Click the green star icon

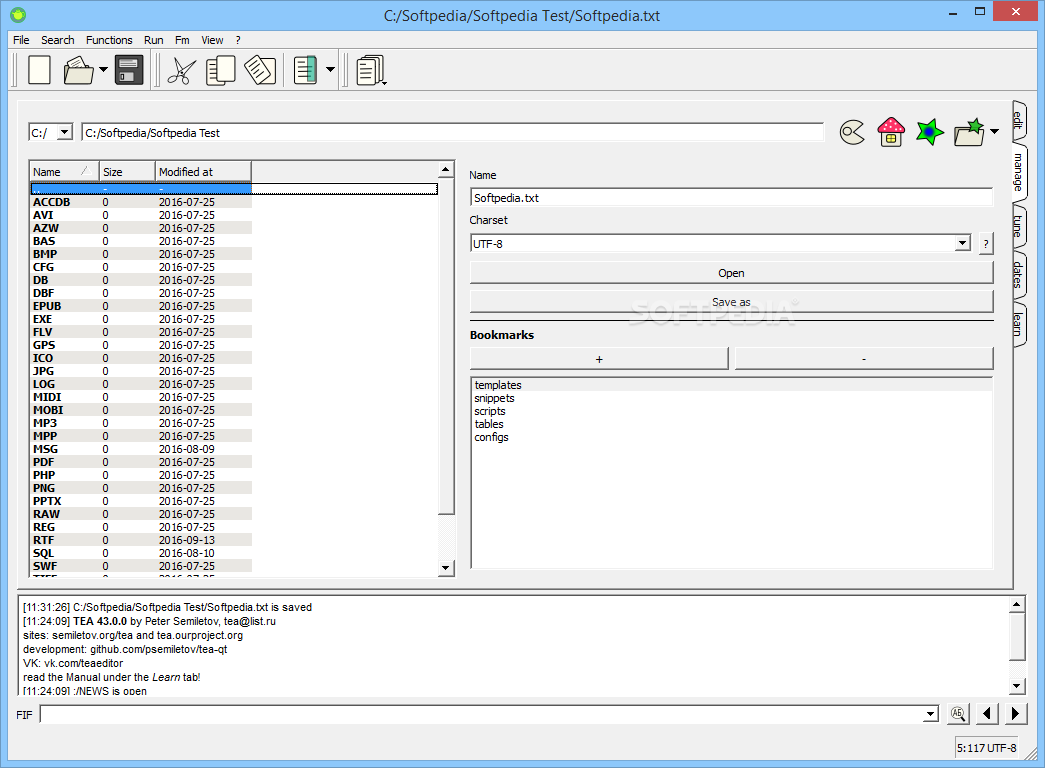coord(929,132)
